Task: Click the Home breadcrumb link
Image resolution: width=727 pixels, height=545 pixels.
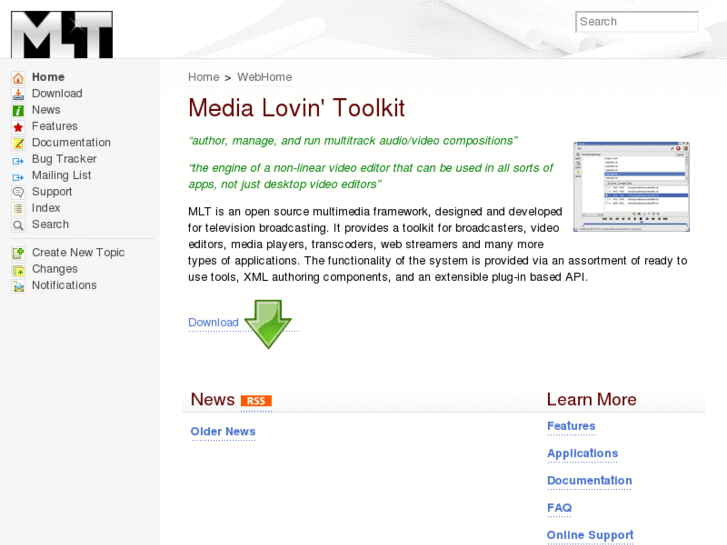Action: tap(204, 77)
